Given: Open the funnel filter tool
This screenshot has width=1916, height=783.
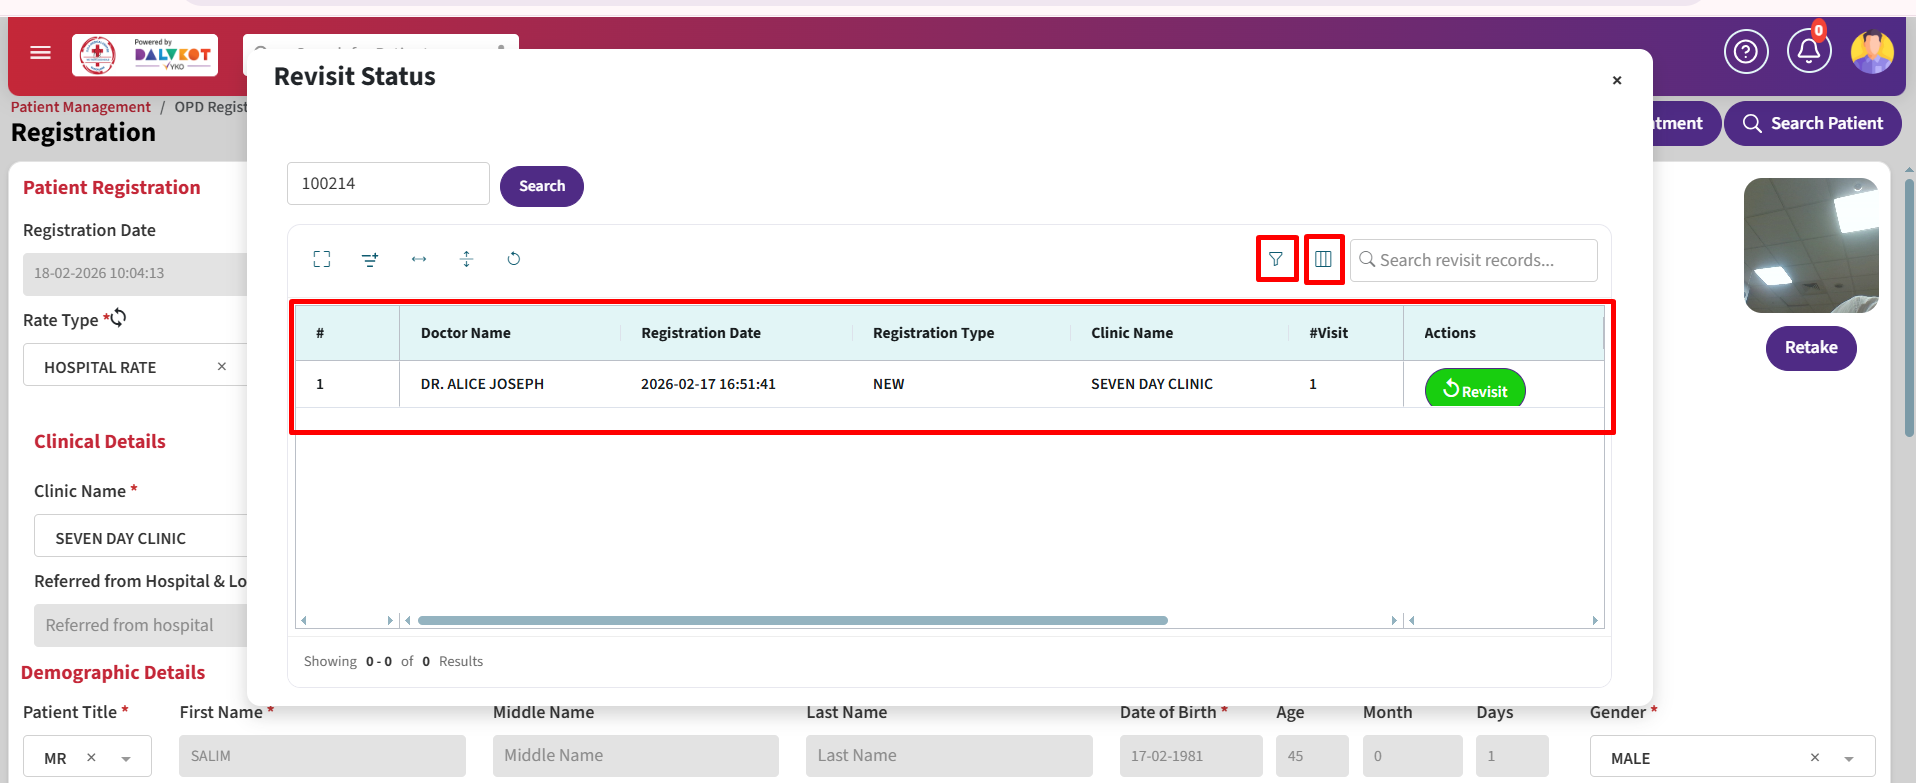Looking at the screenshot, I should click(x=1276, y=259).
